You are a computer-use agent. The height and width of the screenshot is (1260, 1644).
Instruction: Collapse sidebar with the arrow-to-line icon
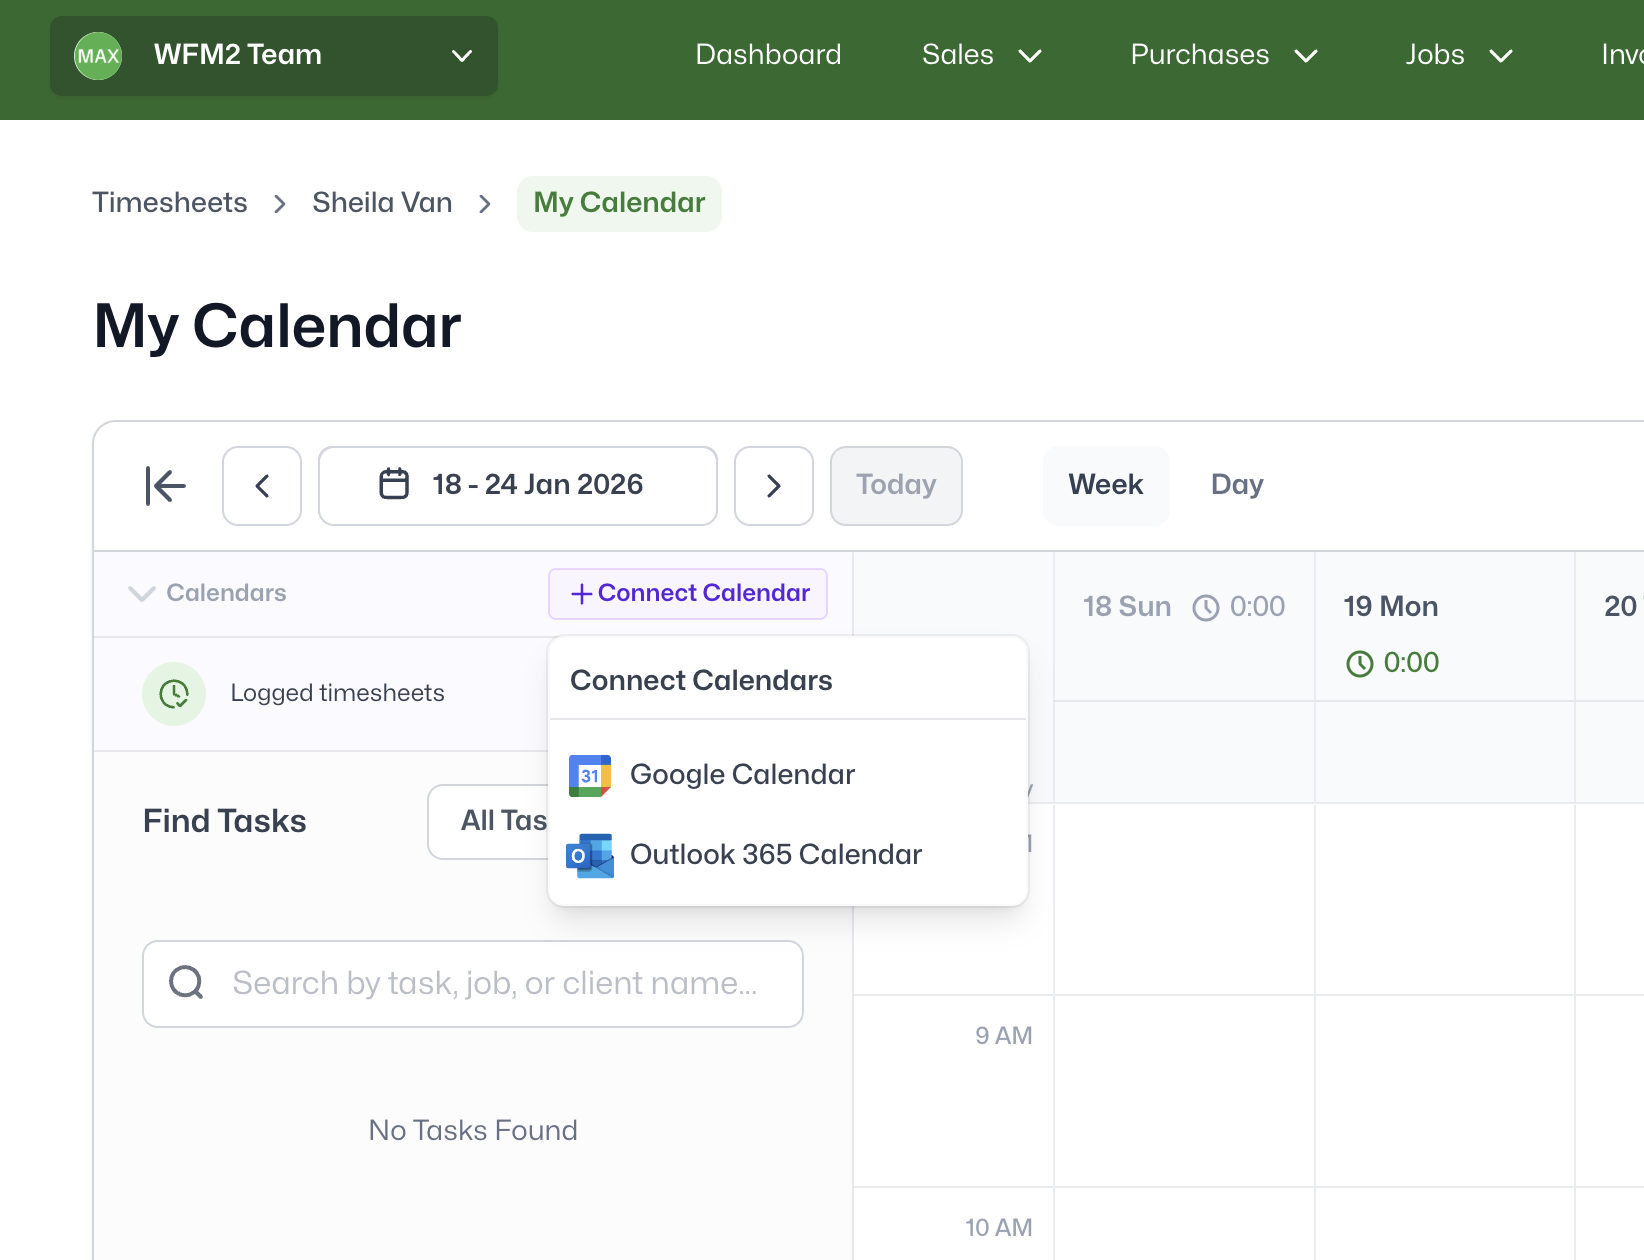166,486
